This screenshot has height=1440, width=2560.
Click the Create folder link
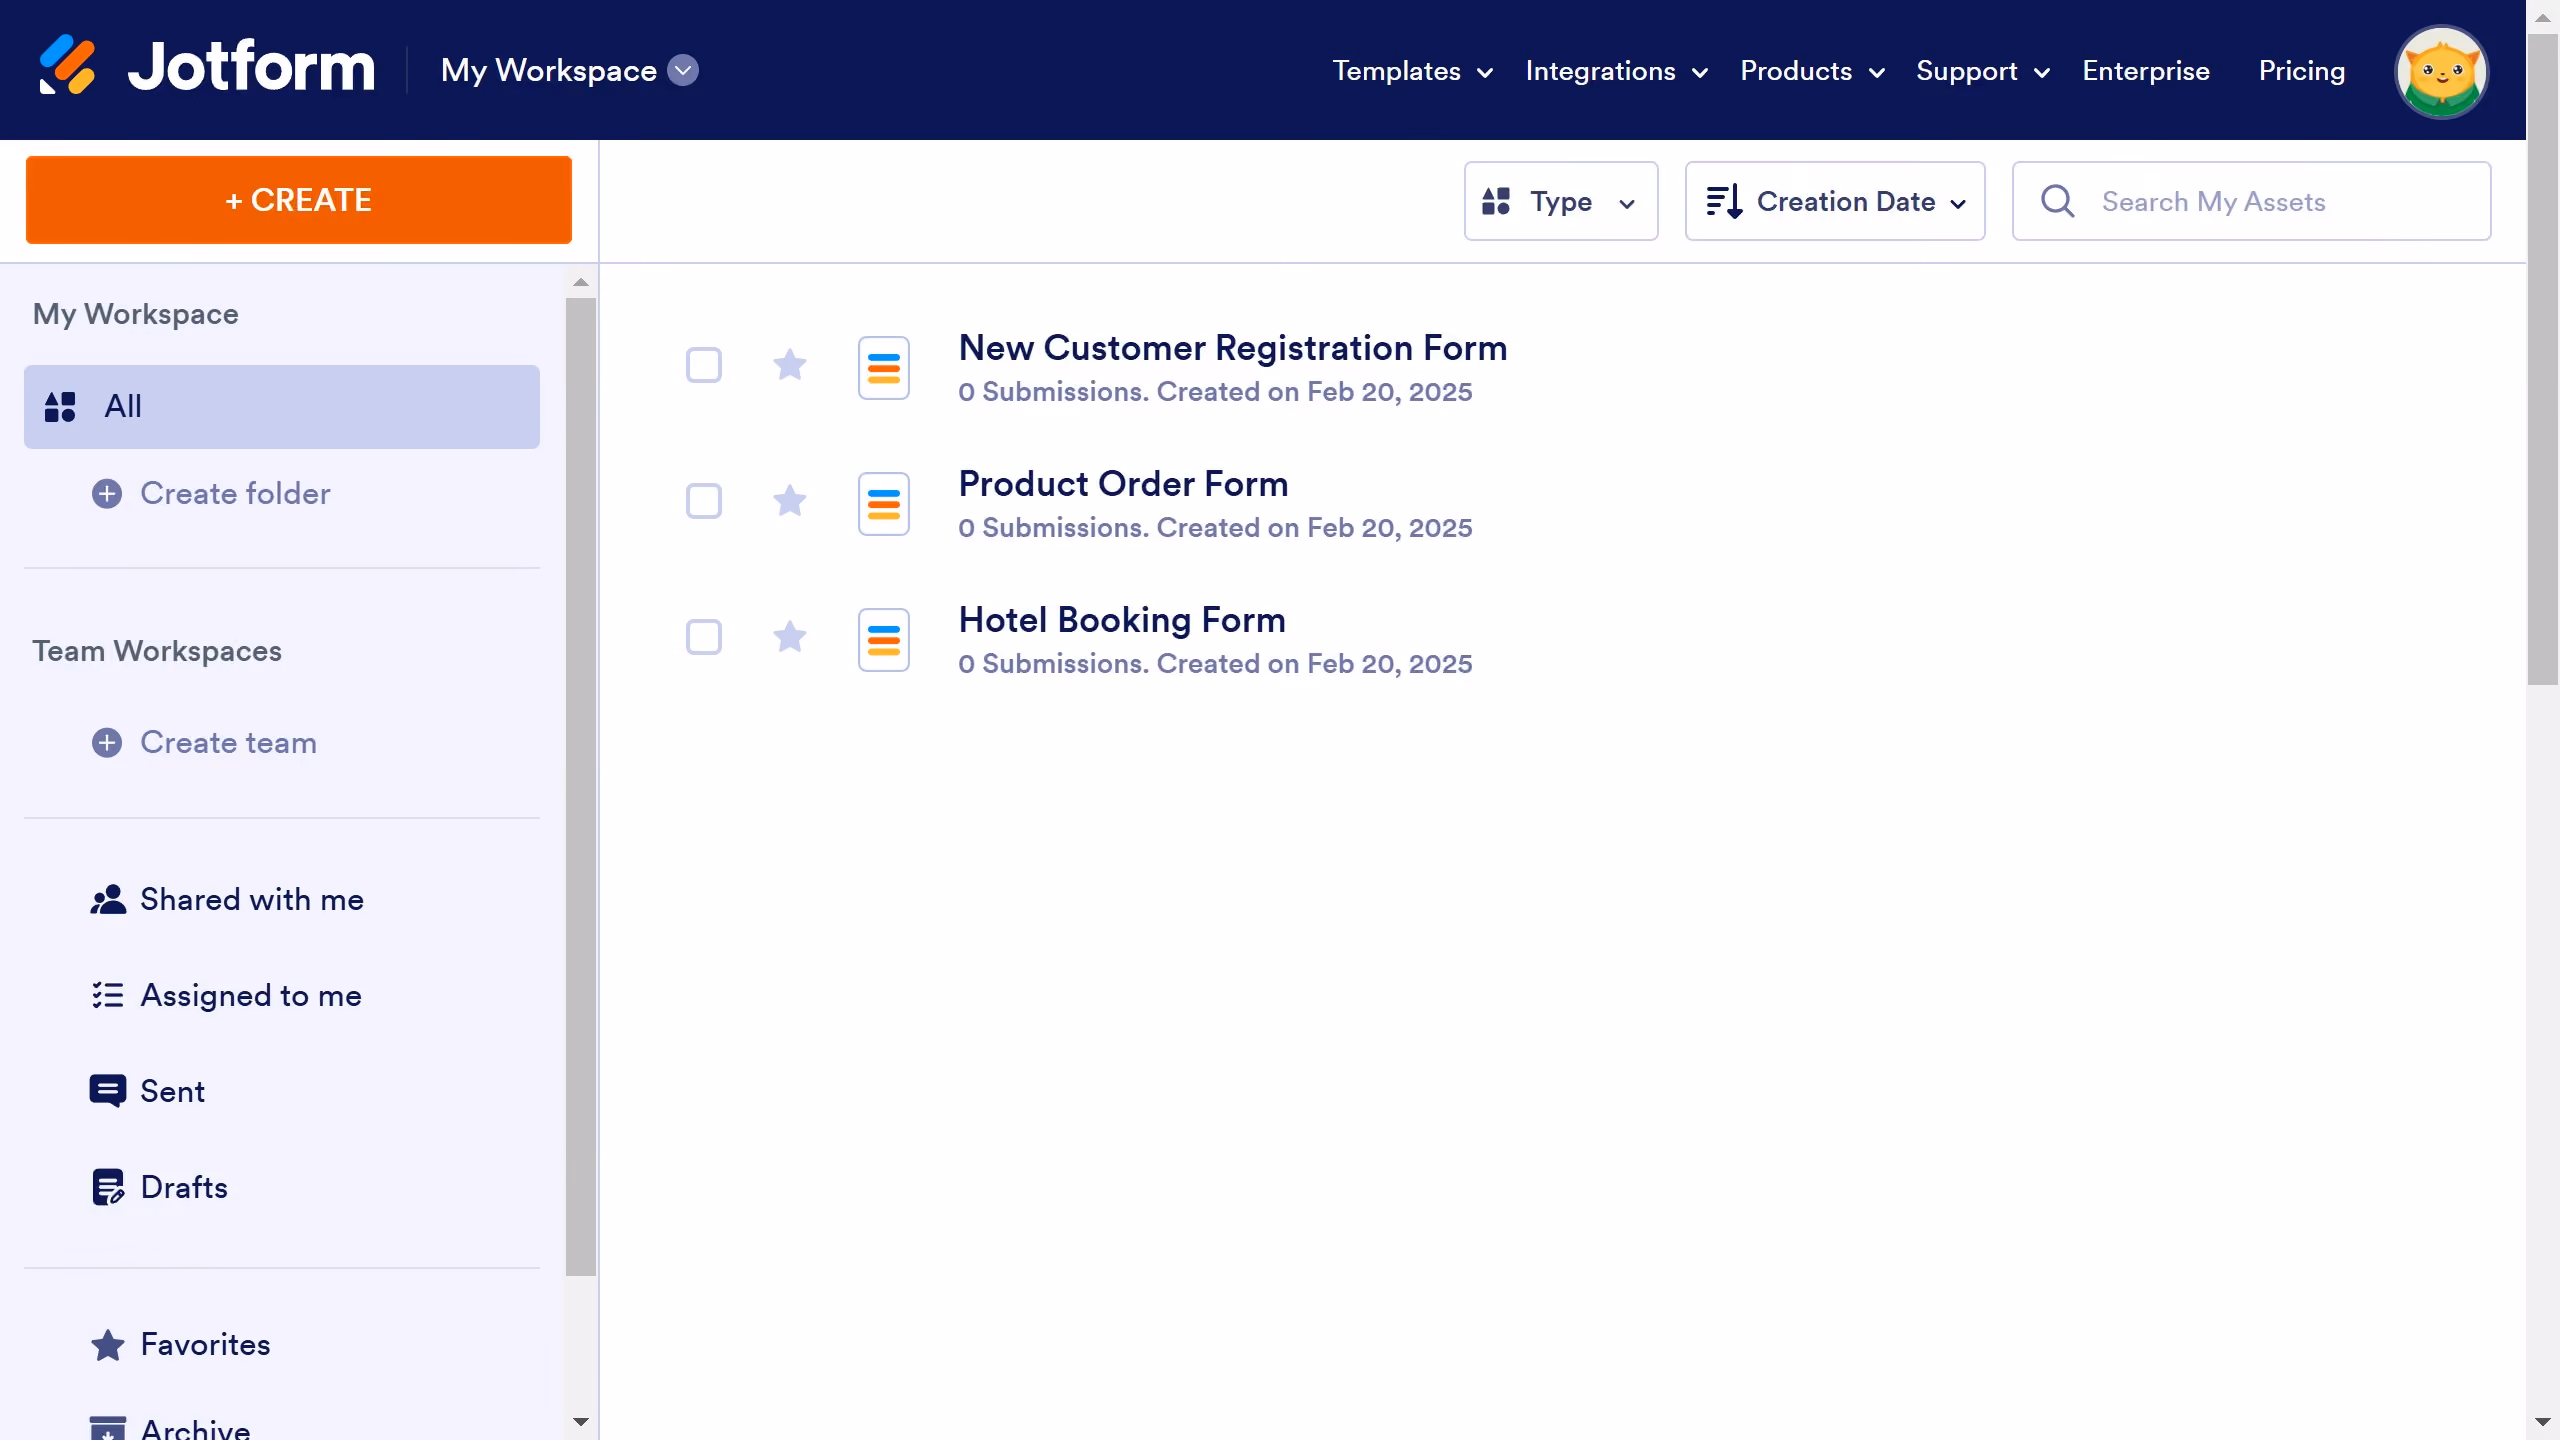tap(235, 493)
